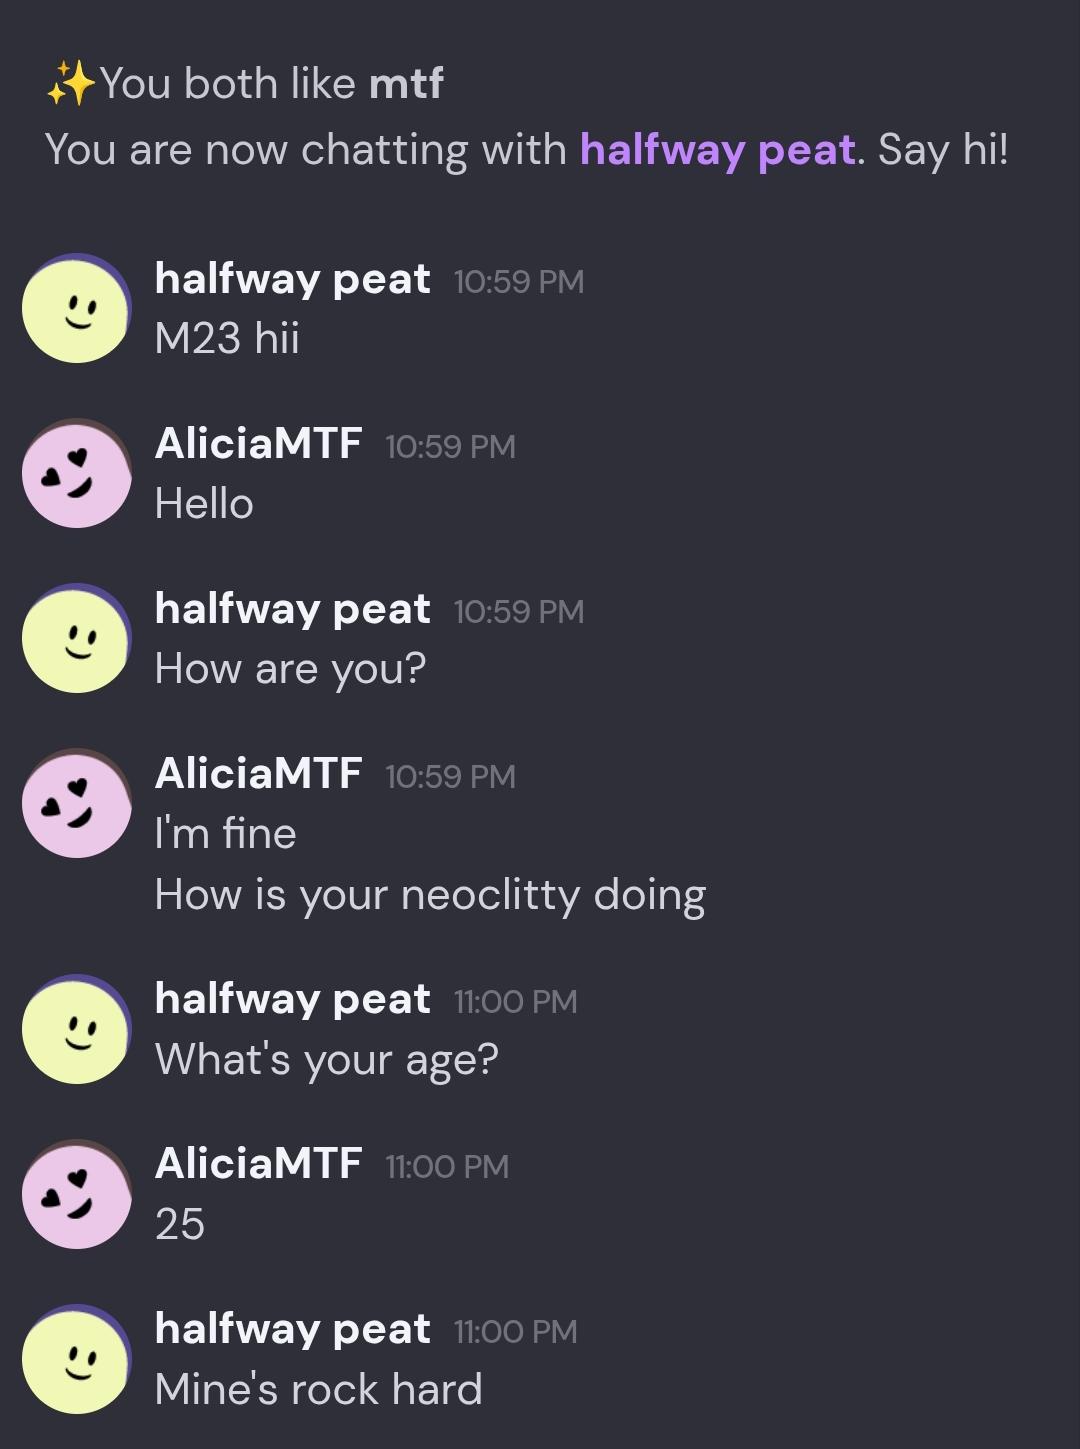The image size is (1080, 1449).
Task: Open halfway peat's avatar next to "M23 hii"
Action: 77,308
